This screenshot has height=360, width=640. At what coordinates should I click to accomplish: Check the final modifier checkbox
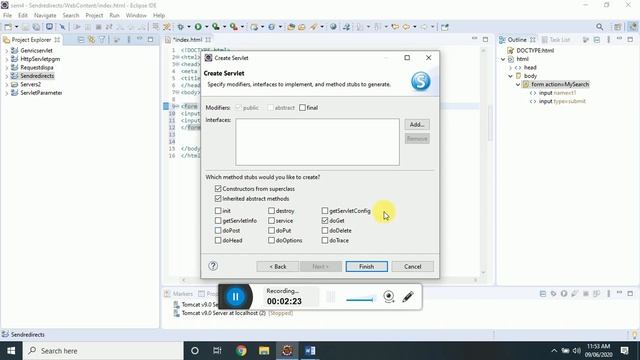click(x=302, y=108)
